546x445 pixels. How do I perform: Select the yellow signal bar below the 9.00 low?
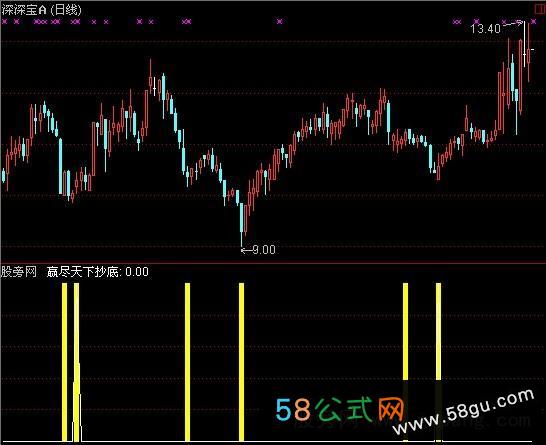point(242,362)
